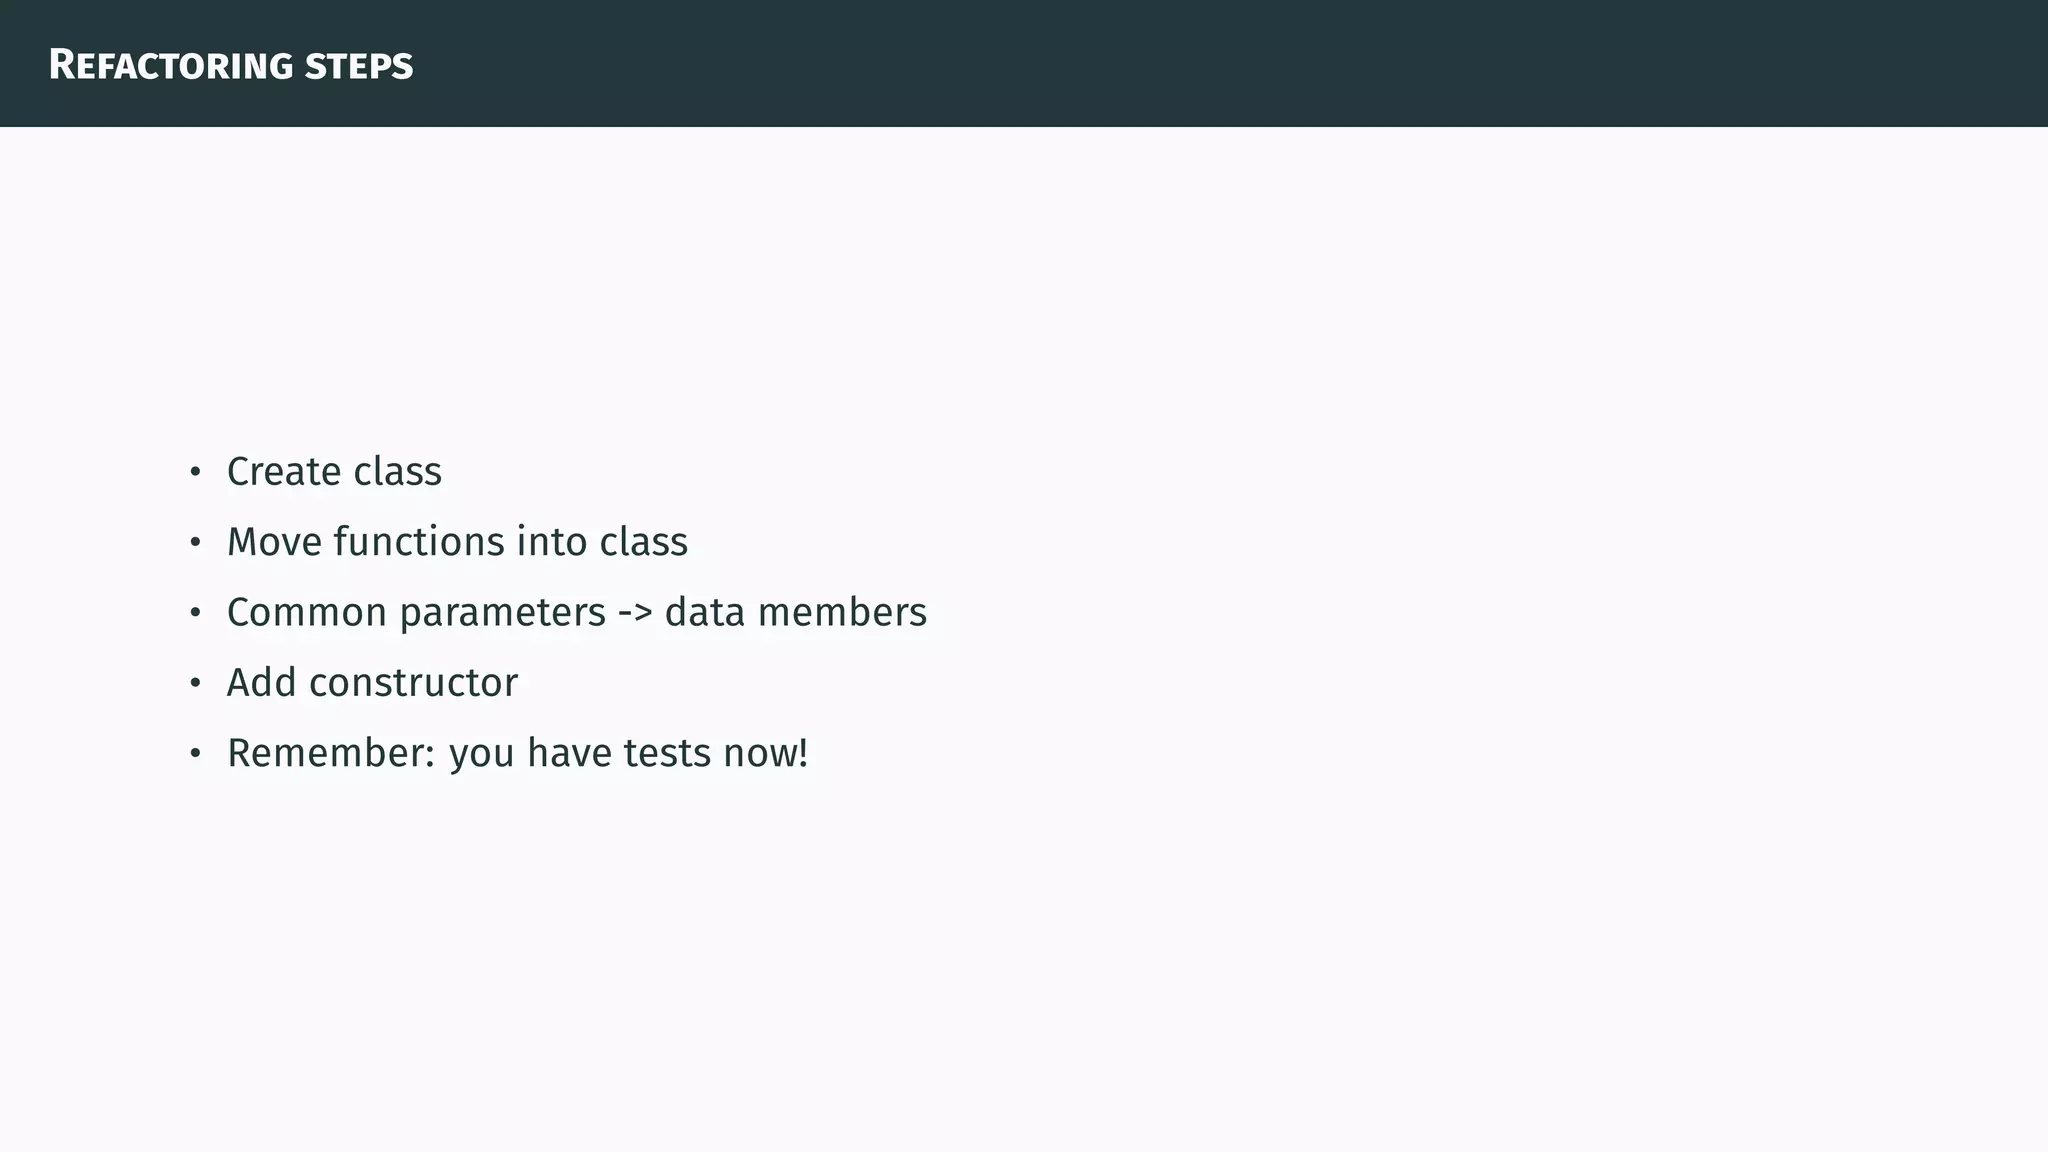Click the words 'tests now!'
This screenshot has width=2048, height=1152.
pyautogui.click(x=716, y=753)
